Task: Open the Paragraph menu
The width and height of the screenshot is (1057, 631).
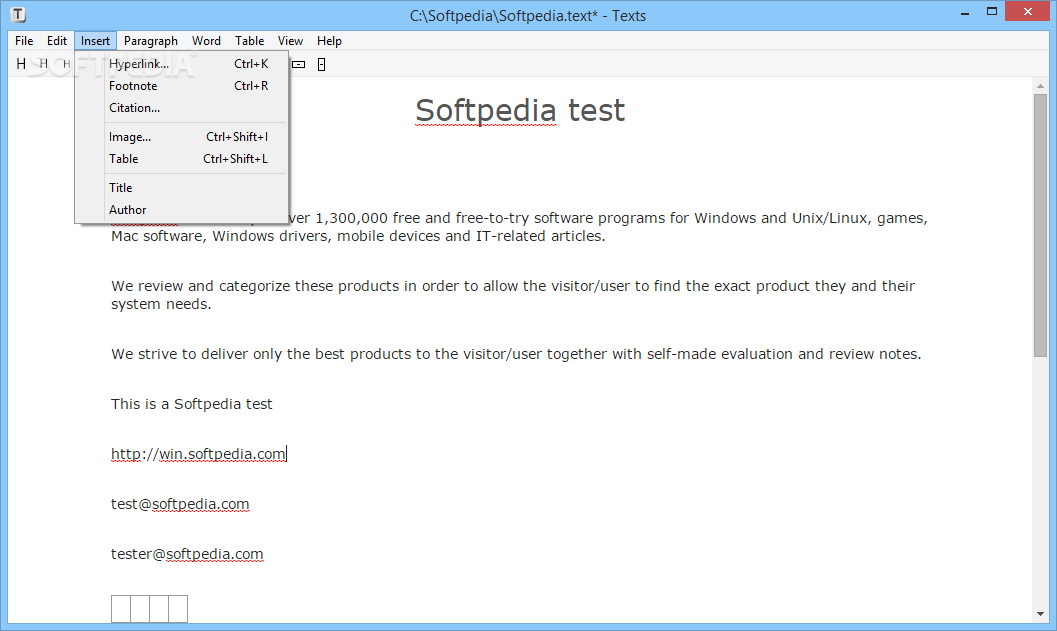Action: click(x=150, y=40)
